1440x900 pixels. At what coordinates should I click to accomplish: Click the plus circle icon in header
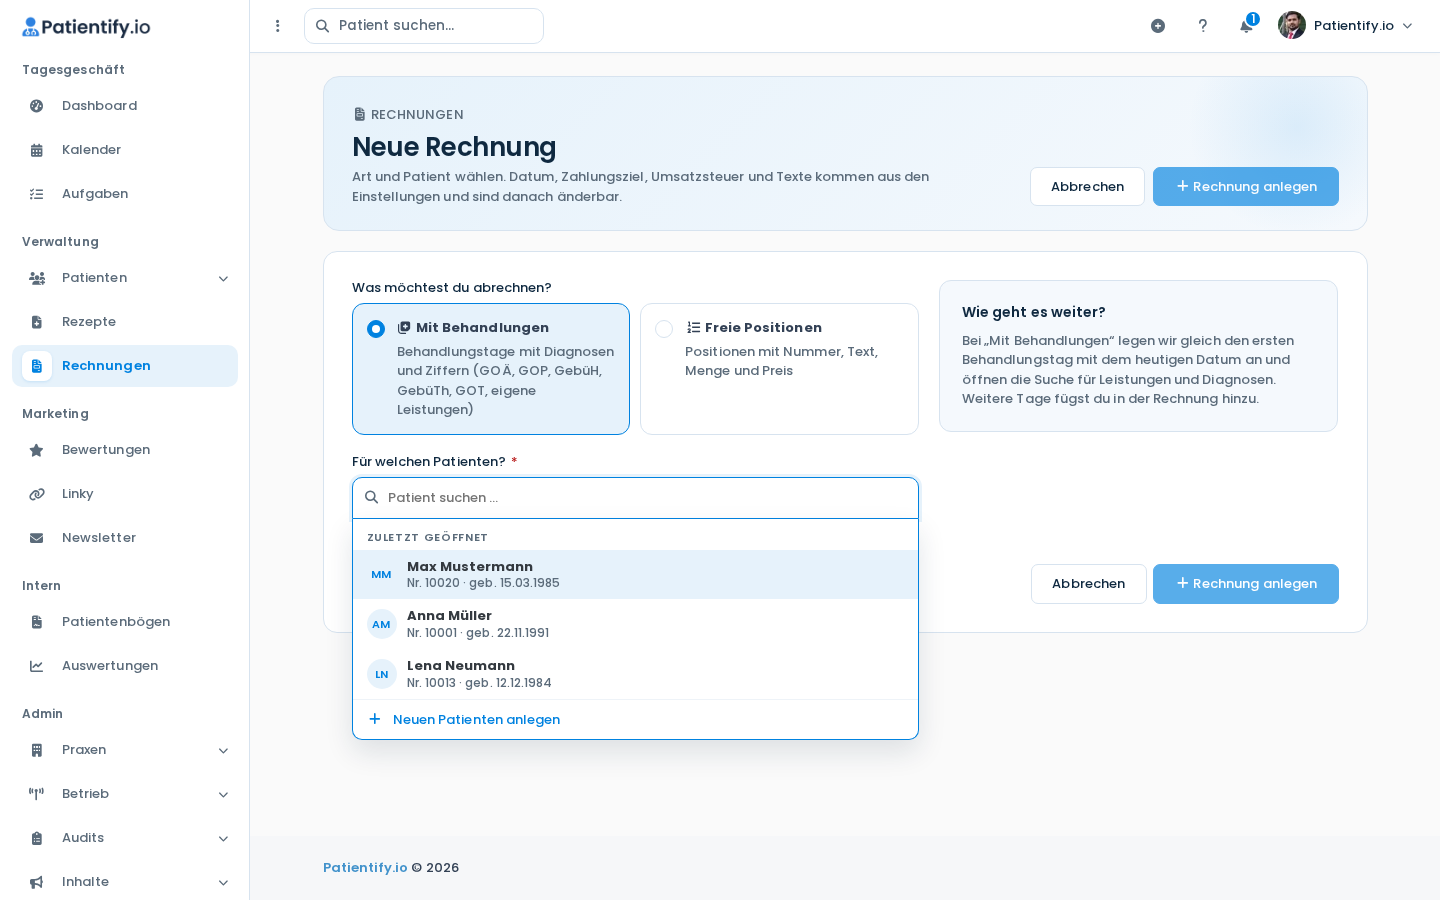pos(1158,26)
